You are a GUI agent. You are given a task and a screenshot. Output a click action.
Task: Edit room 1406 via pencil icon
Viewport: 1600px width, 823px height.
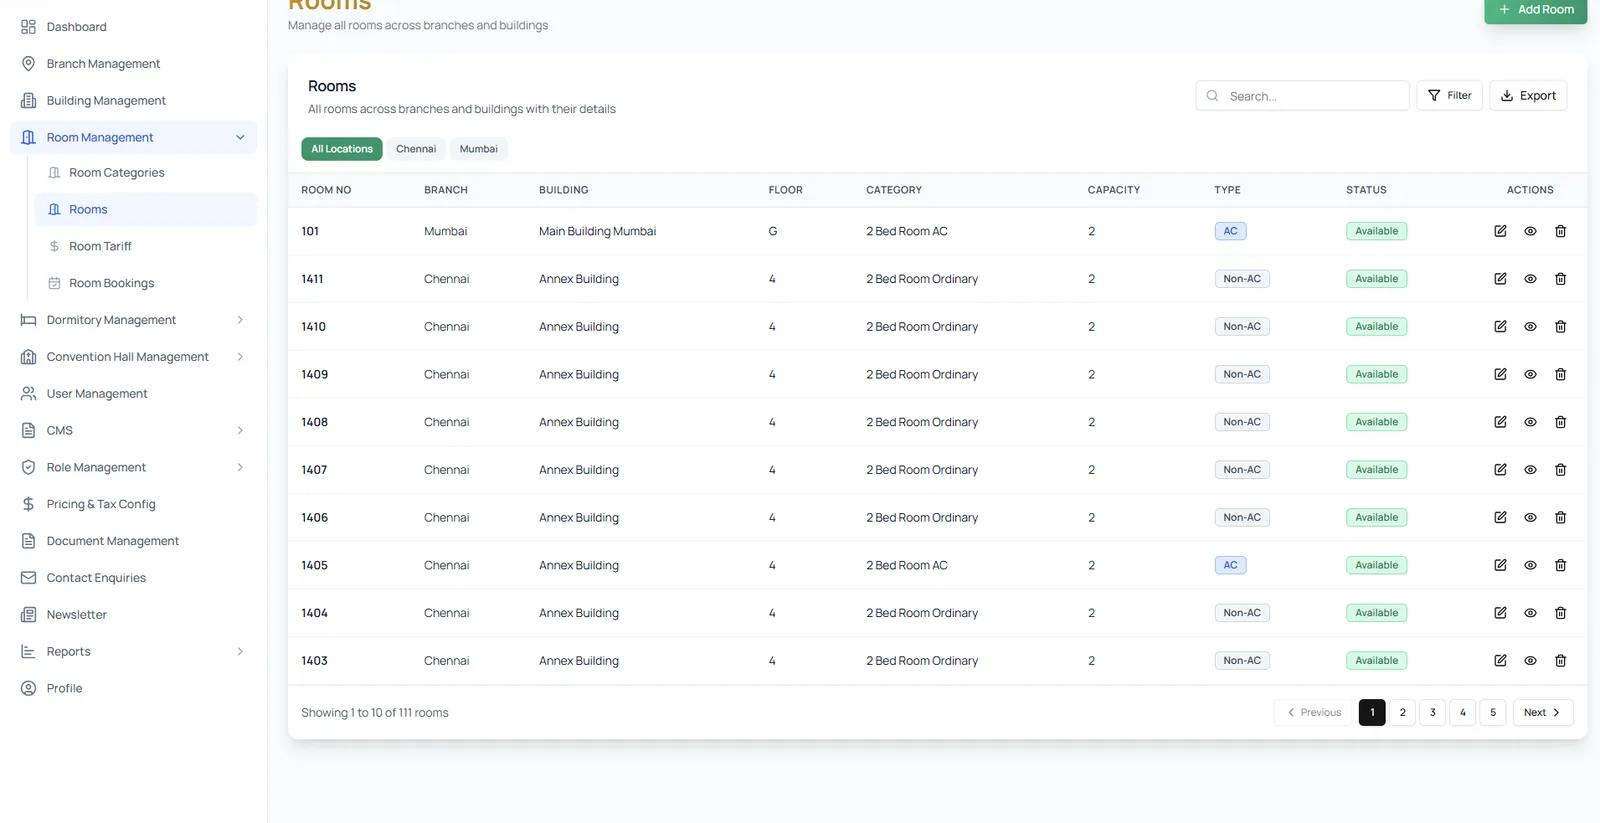click(1500, 518)
